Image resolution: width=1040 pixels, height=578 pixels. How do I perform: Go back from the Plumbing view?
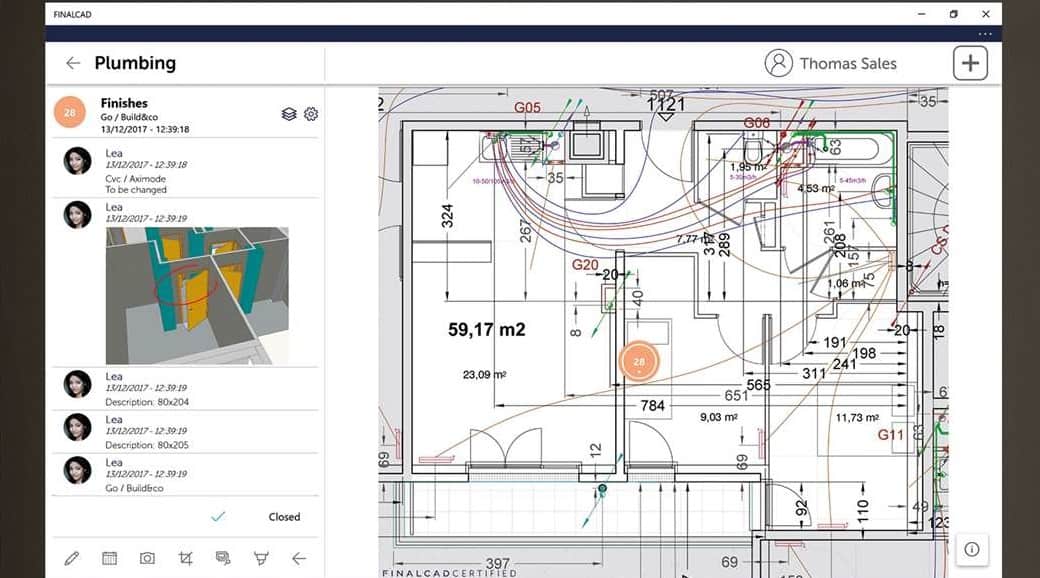tap(72, 62)
